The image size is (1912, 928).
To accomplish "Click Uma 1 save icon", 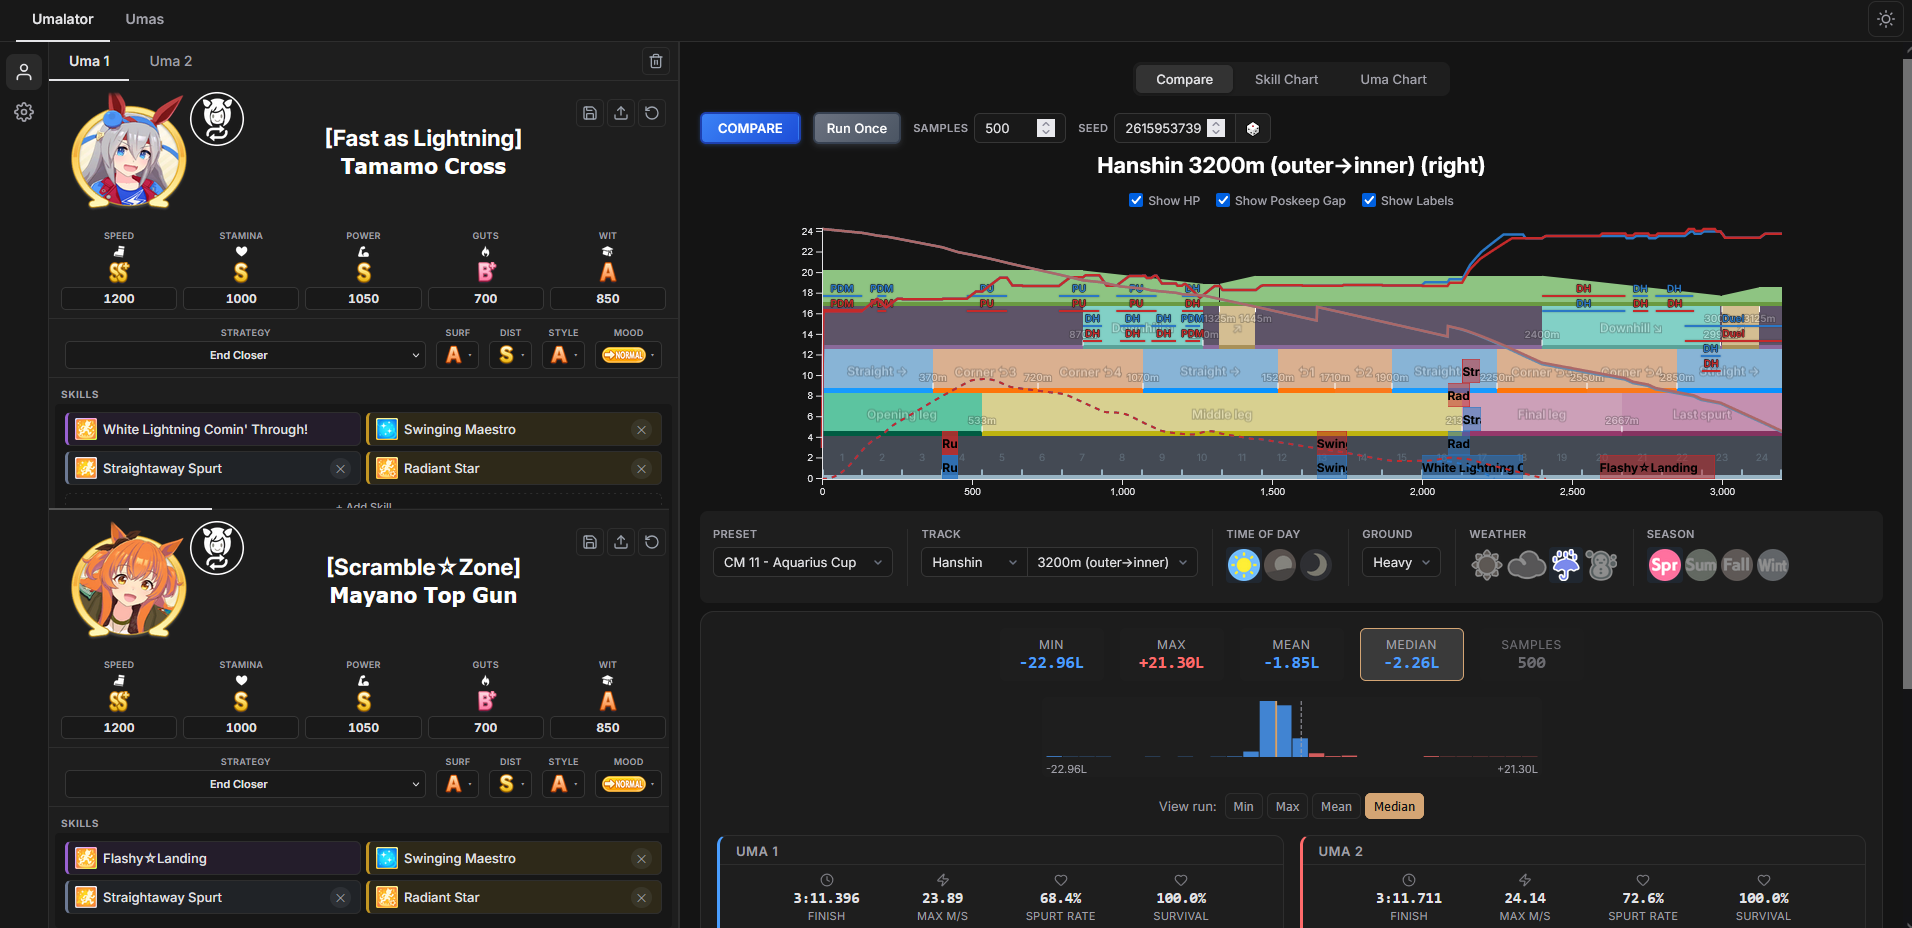I will point(590,113).
